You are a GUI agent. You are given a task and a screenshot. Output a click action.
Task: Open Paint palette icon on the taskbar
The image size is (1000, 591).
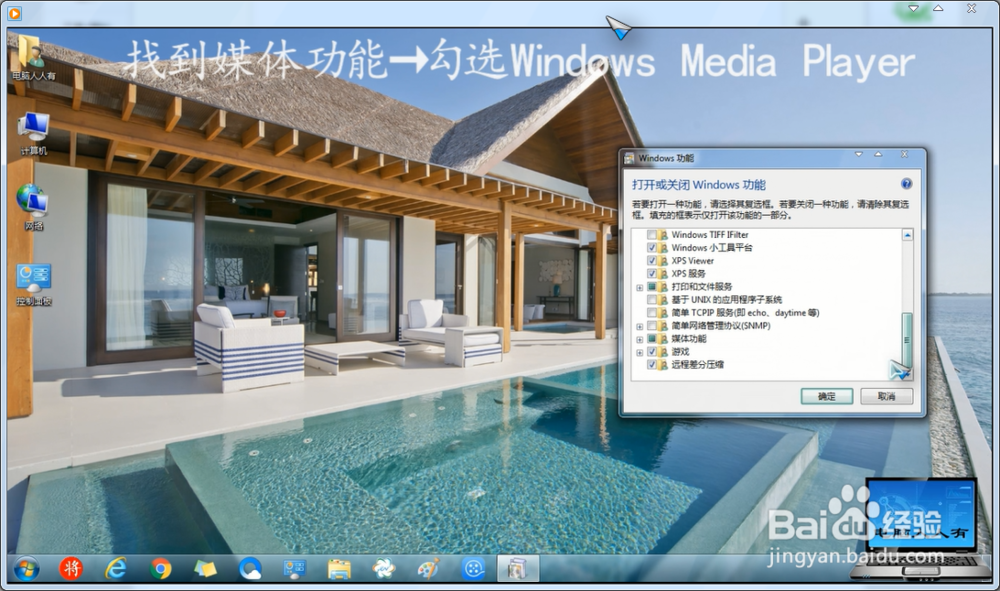(429, 568)
